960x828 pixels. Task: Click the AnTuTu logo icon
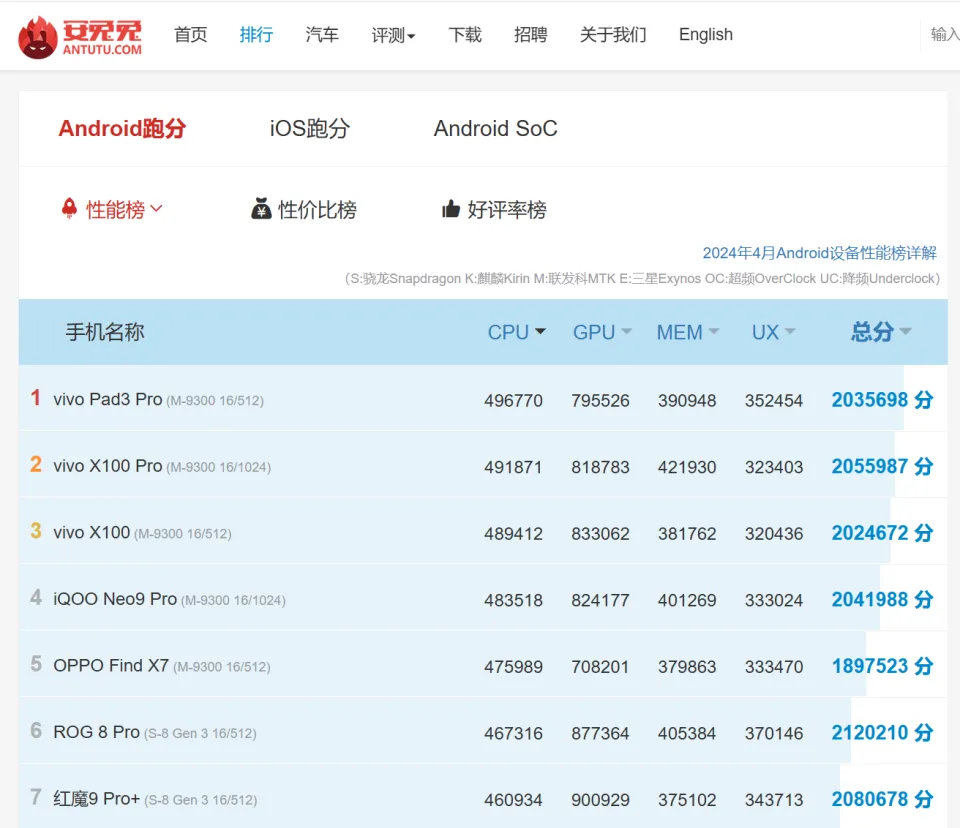(38, 37)
